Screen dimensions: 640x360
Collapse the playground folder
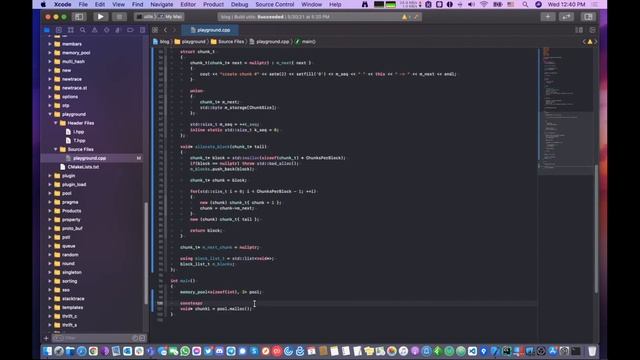50,114
